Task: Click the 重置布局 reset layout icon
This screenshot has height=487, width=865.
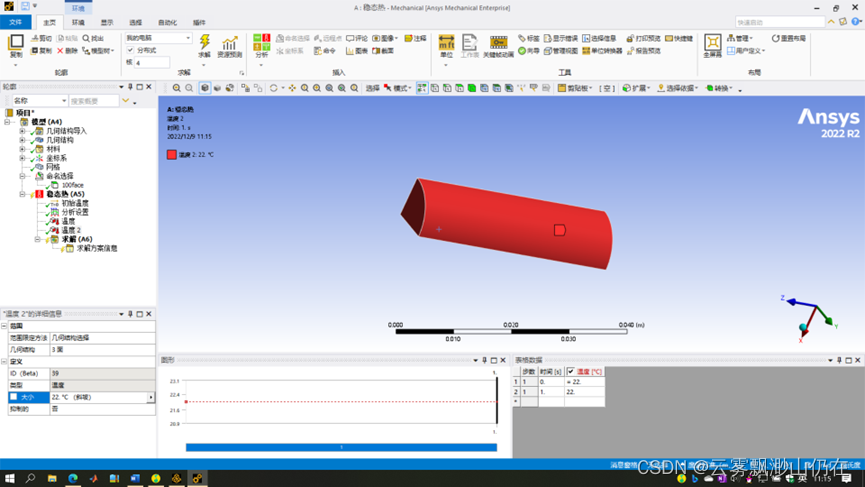Action: [x=789, y=38]
